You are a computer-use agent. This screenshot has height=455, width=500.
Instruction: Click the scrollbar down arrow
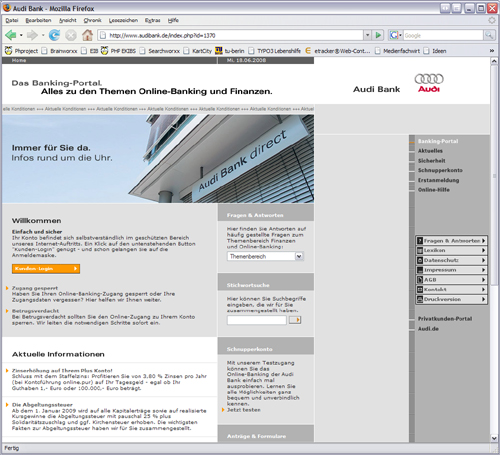pyautogui.click(x=494, y=438)
